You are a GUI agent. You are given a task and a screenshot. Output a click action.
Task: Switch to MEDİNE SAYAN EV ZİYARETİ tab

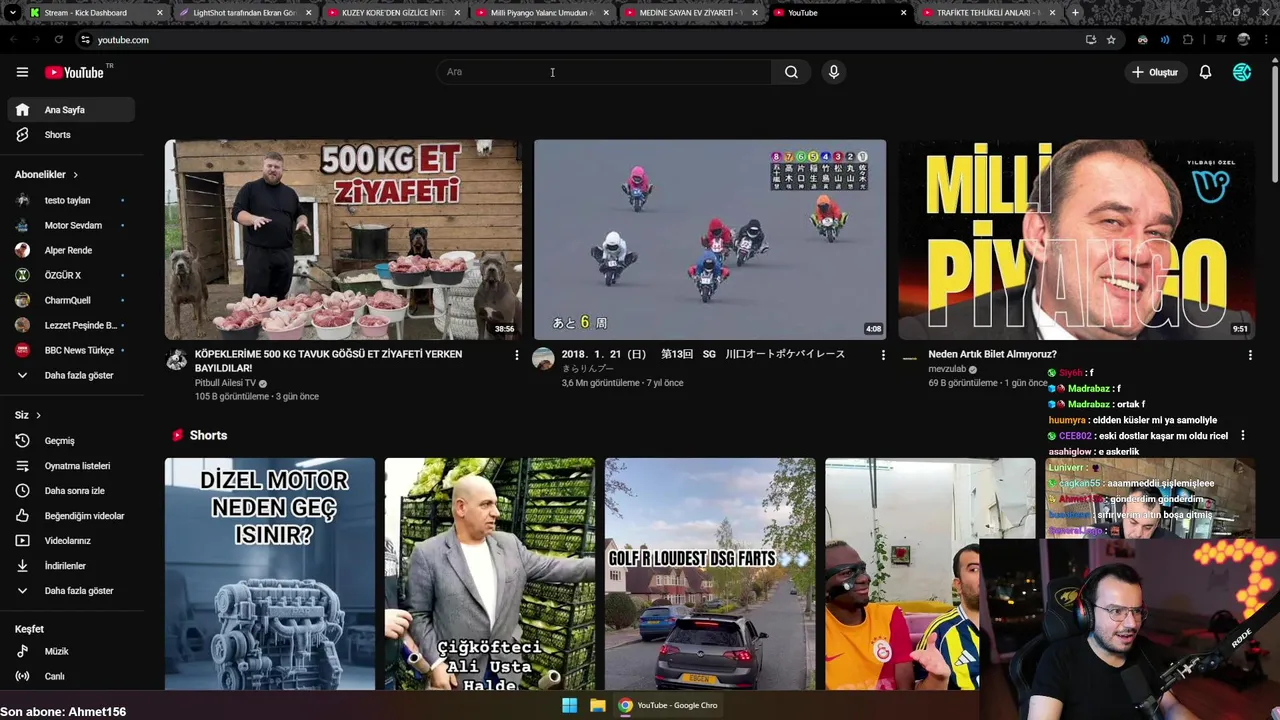690,13
